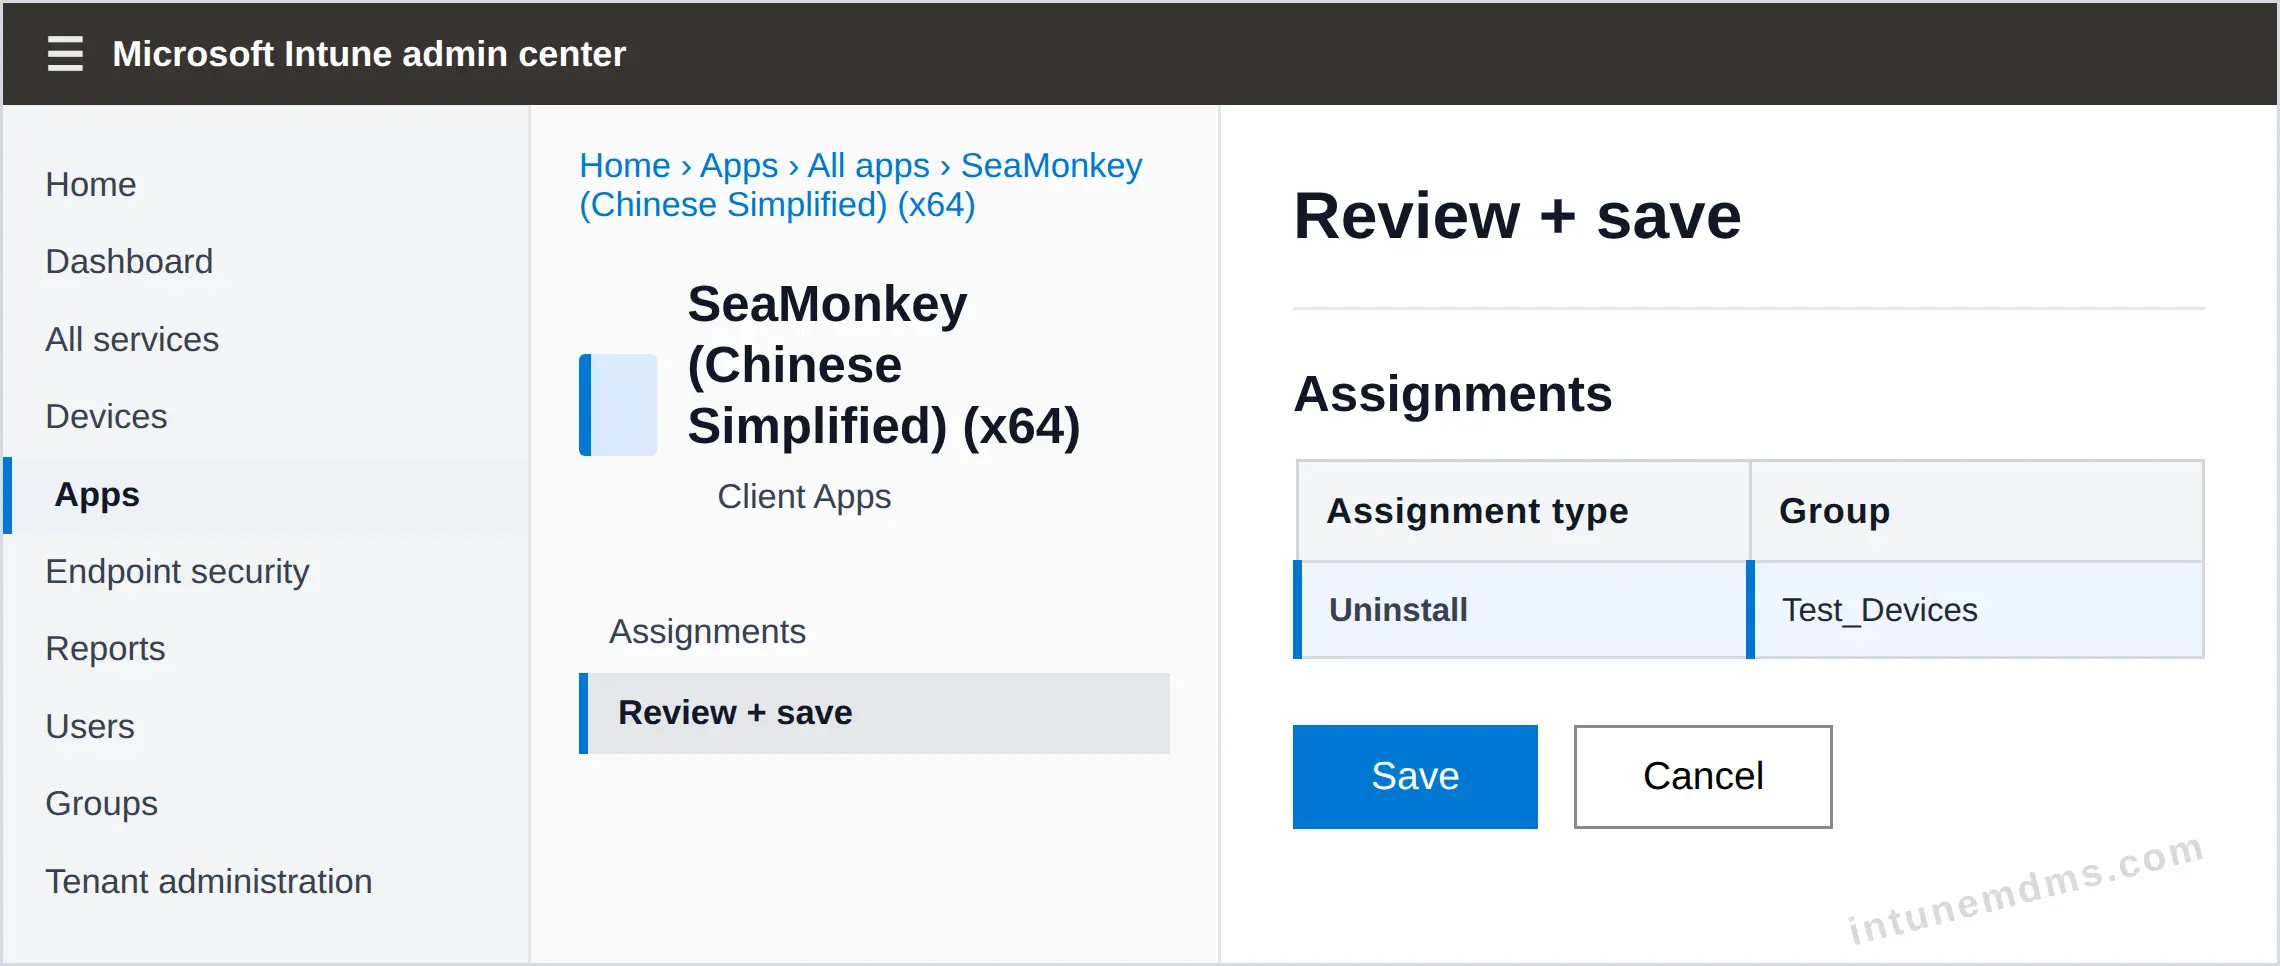Click the SeaMonkey app icon thumbnail
The height and width of the screenshot is (966, 2280).
[618, 405]
